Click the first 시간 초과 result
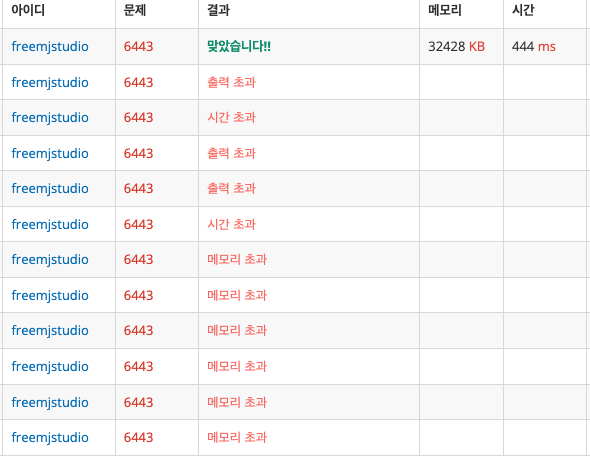Image resolution: width=590 pixels, height=460 pixels. click(x=231, y=117)
